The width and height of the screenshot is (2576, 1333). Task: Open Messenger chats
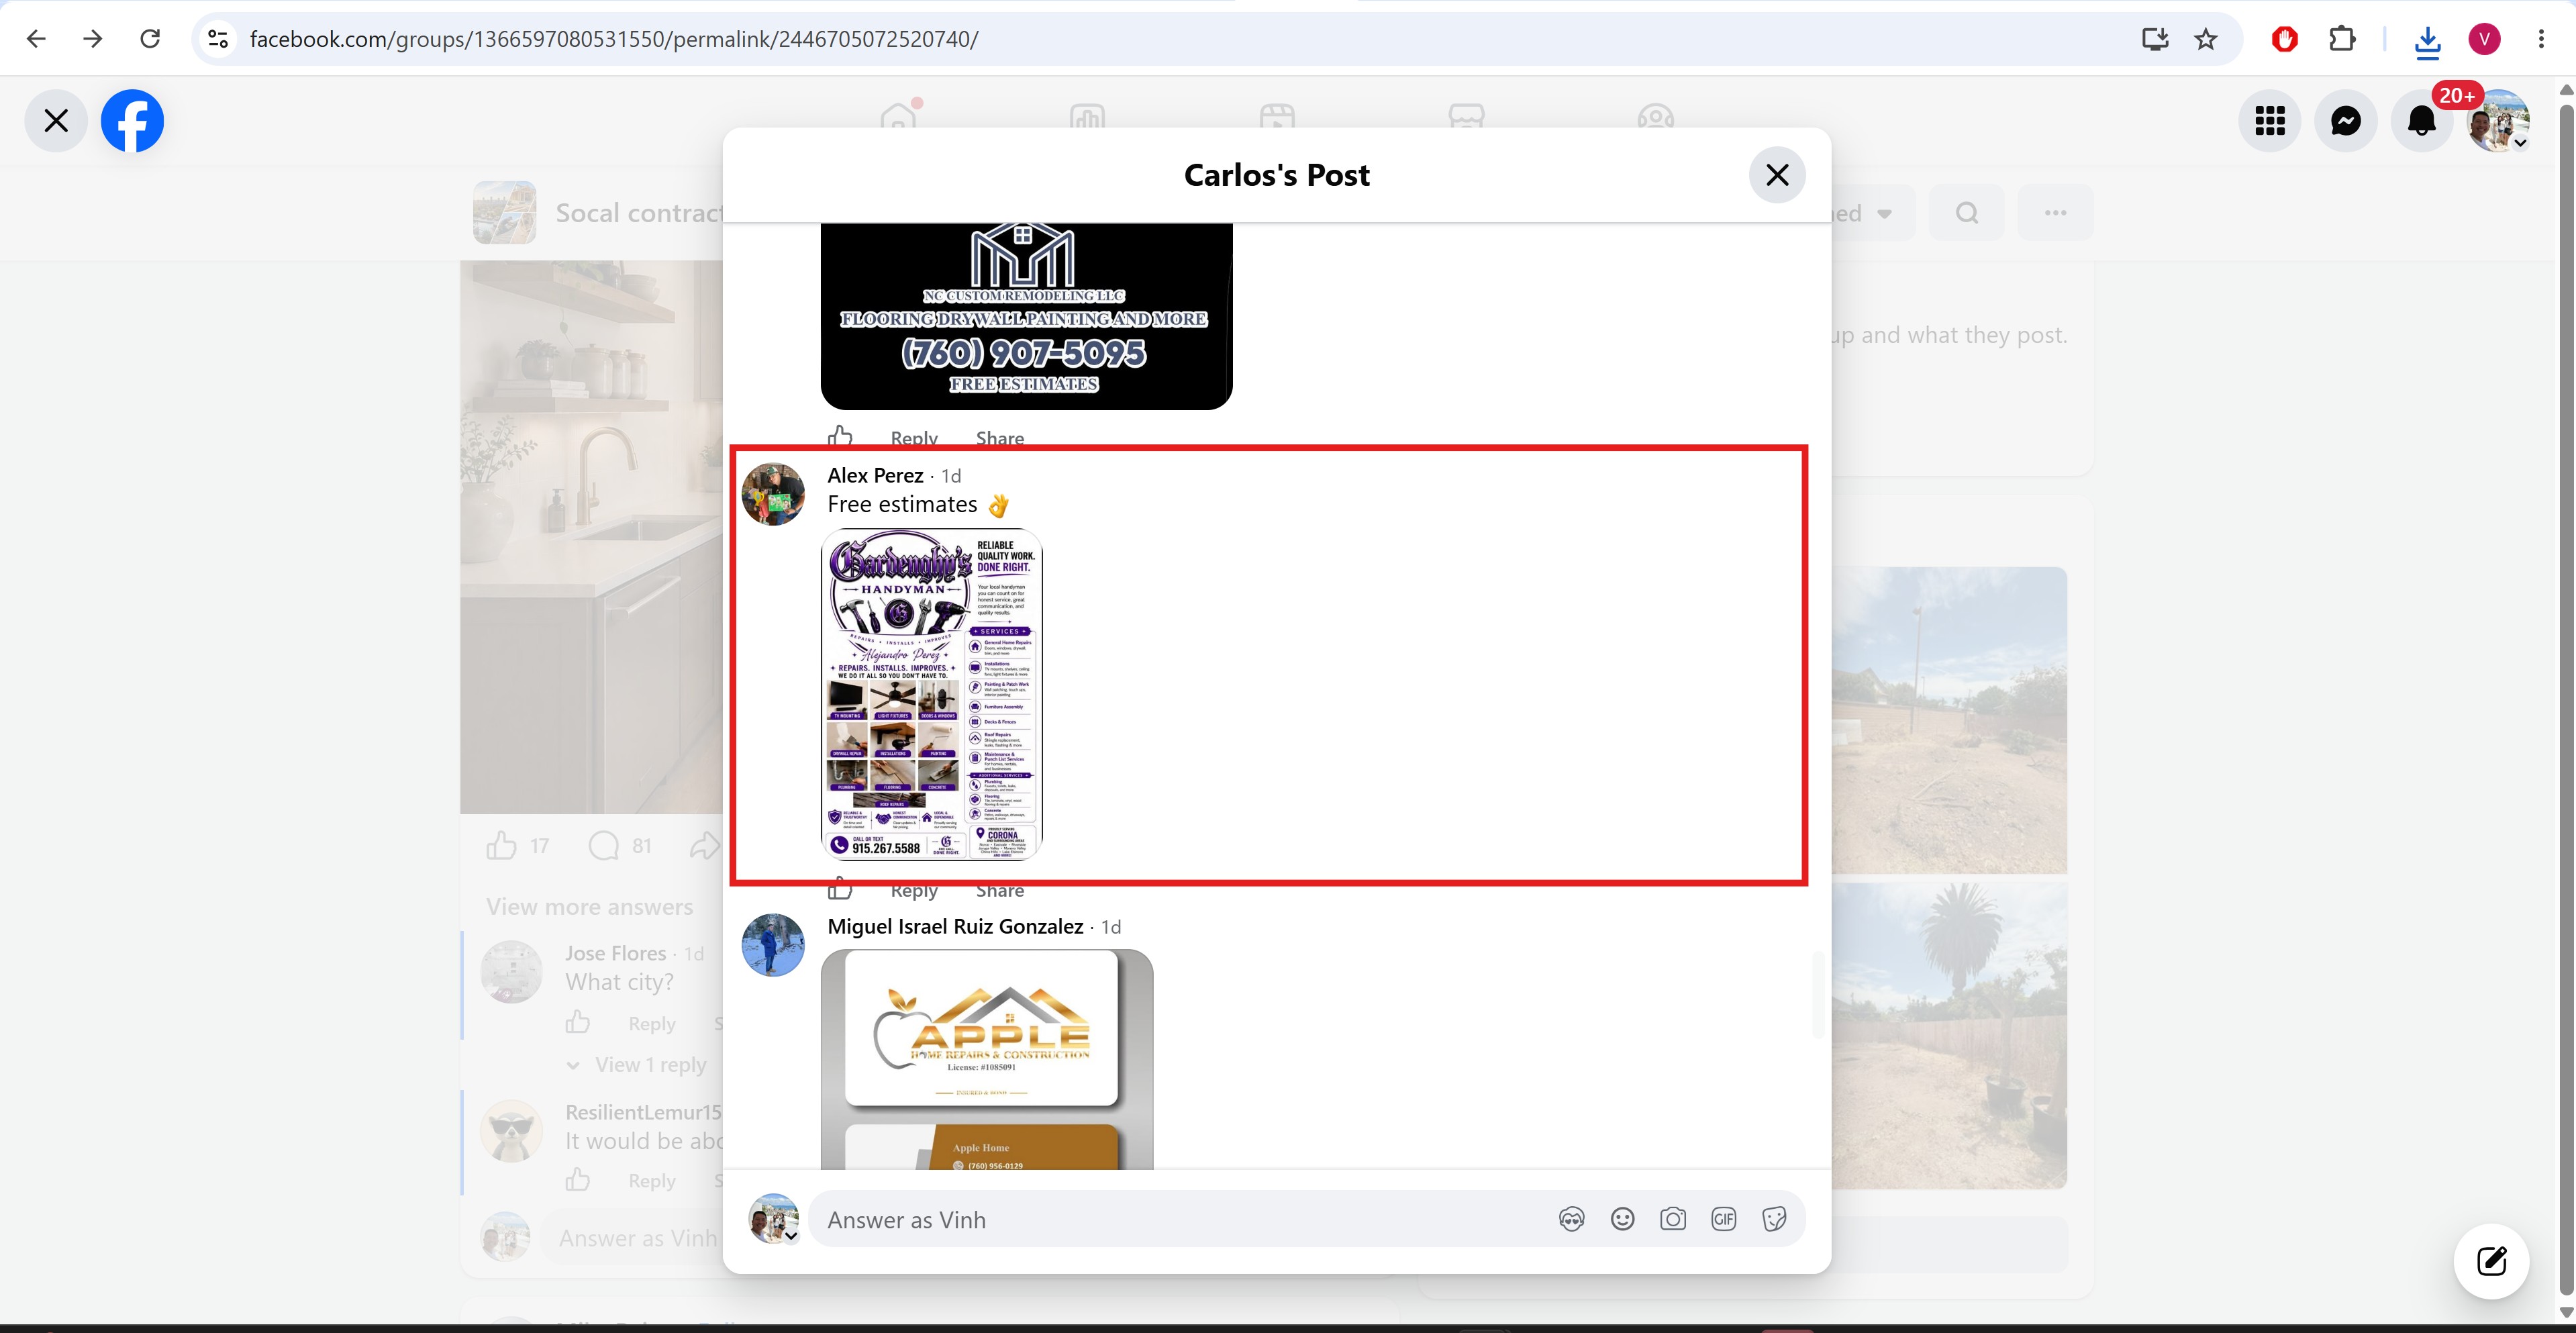pyautogui.click(x=2346, y=121)
